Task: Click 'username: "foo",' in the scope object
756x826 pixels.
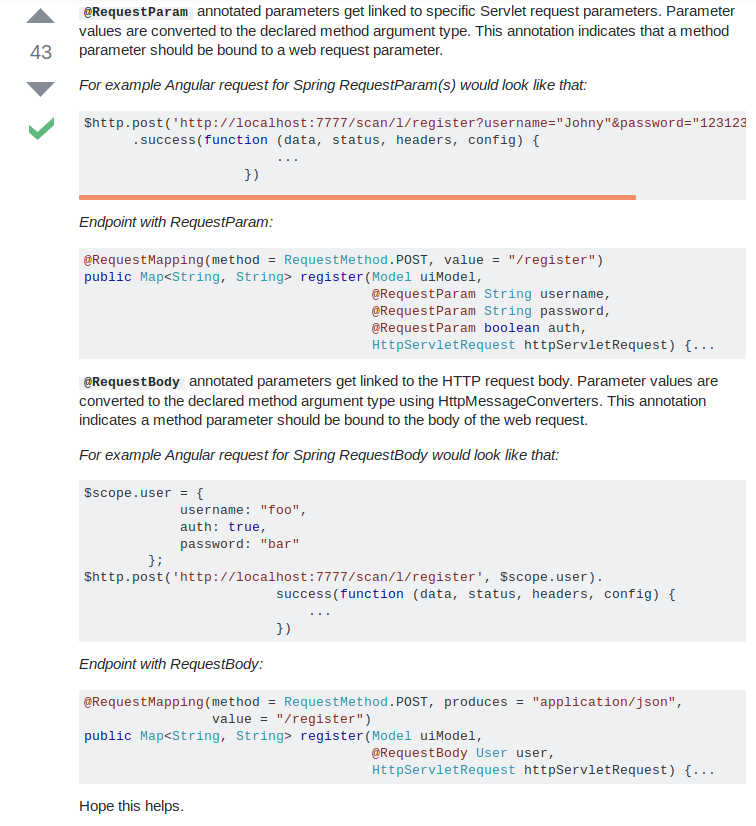Action: click(243, 510)
